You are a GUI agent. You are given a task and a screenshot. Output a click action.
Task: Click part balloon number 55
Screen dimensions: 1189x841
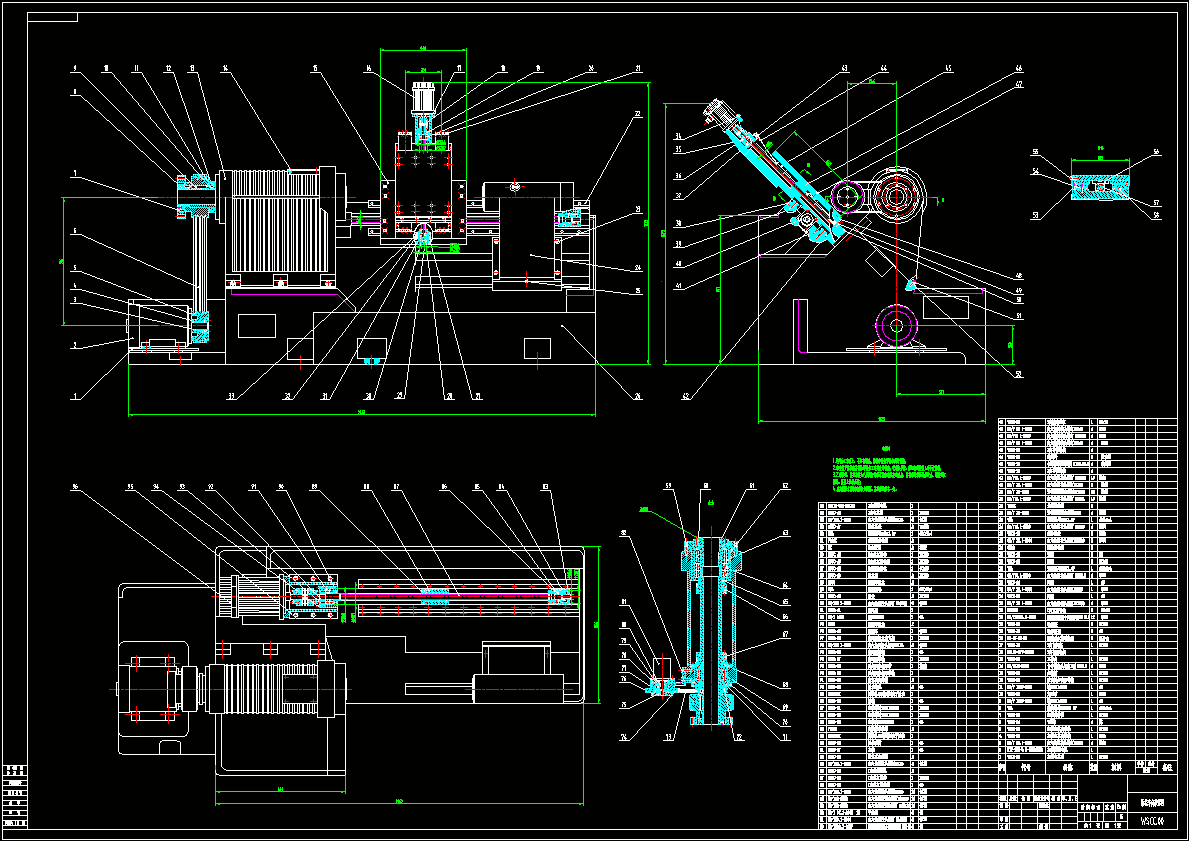[x=1035, y=152]
